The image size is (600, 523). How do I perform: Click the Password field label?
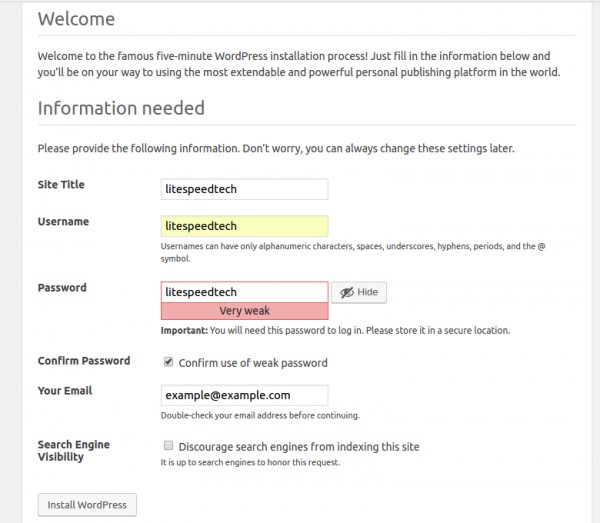[x=62, y=288]
